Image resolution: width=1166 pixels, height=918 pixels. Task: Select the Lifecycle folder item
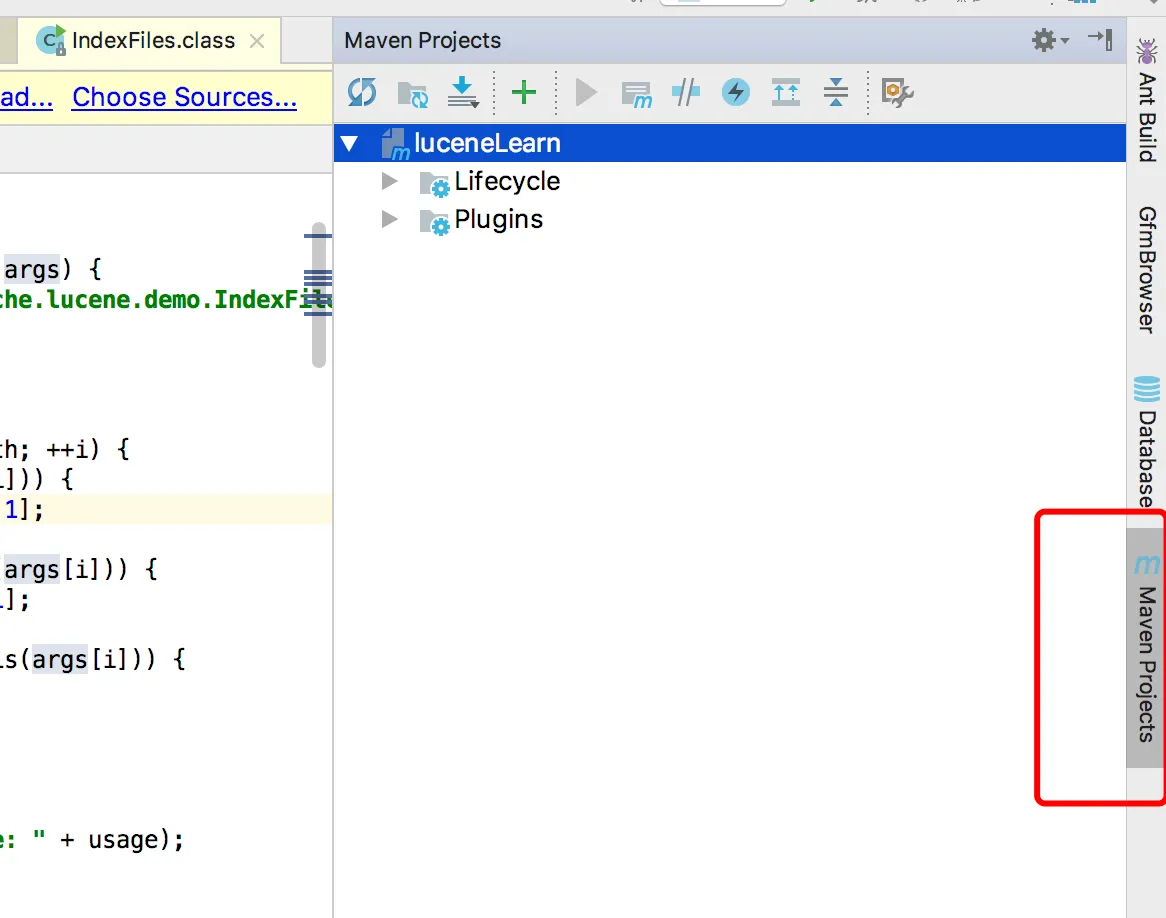490,182
